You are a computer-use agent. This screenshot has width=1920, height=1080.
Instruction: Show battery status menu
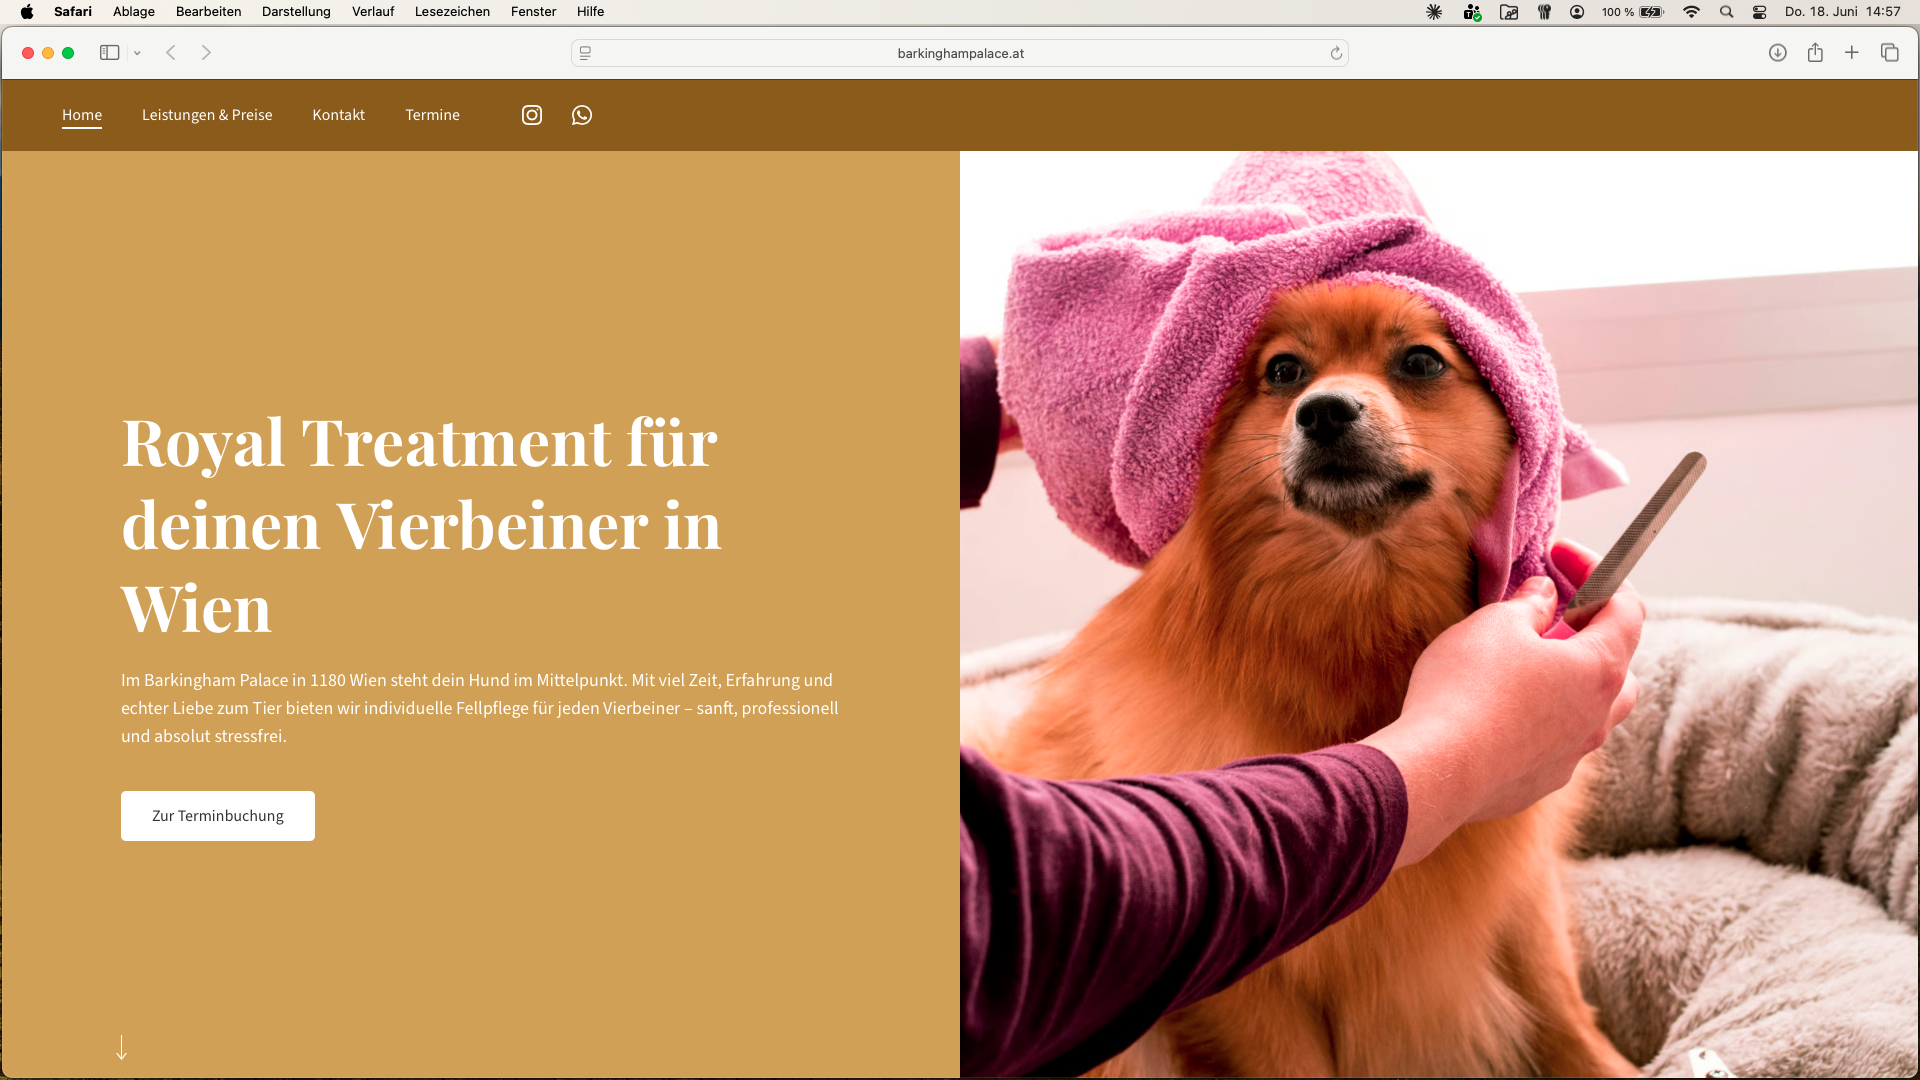pos(1632,12)
